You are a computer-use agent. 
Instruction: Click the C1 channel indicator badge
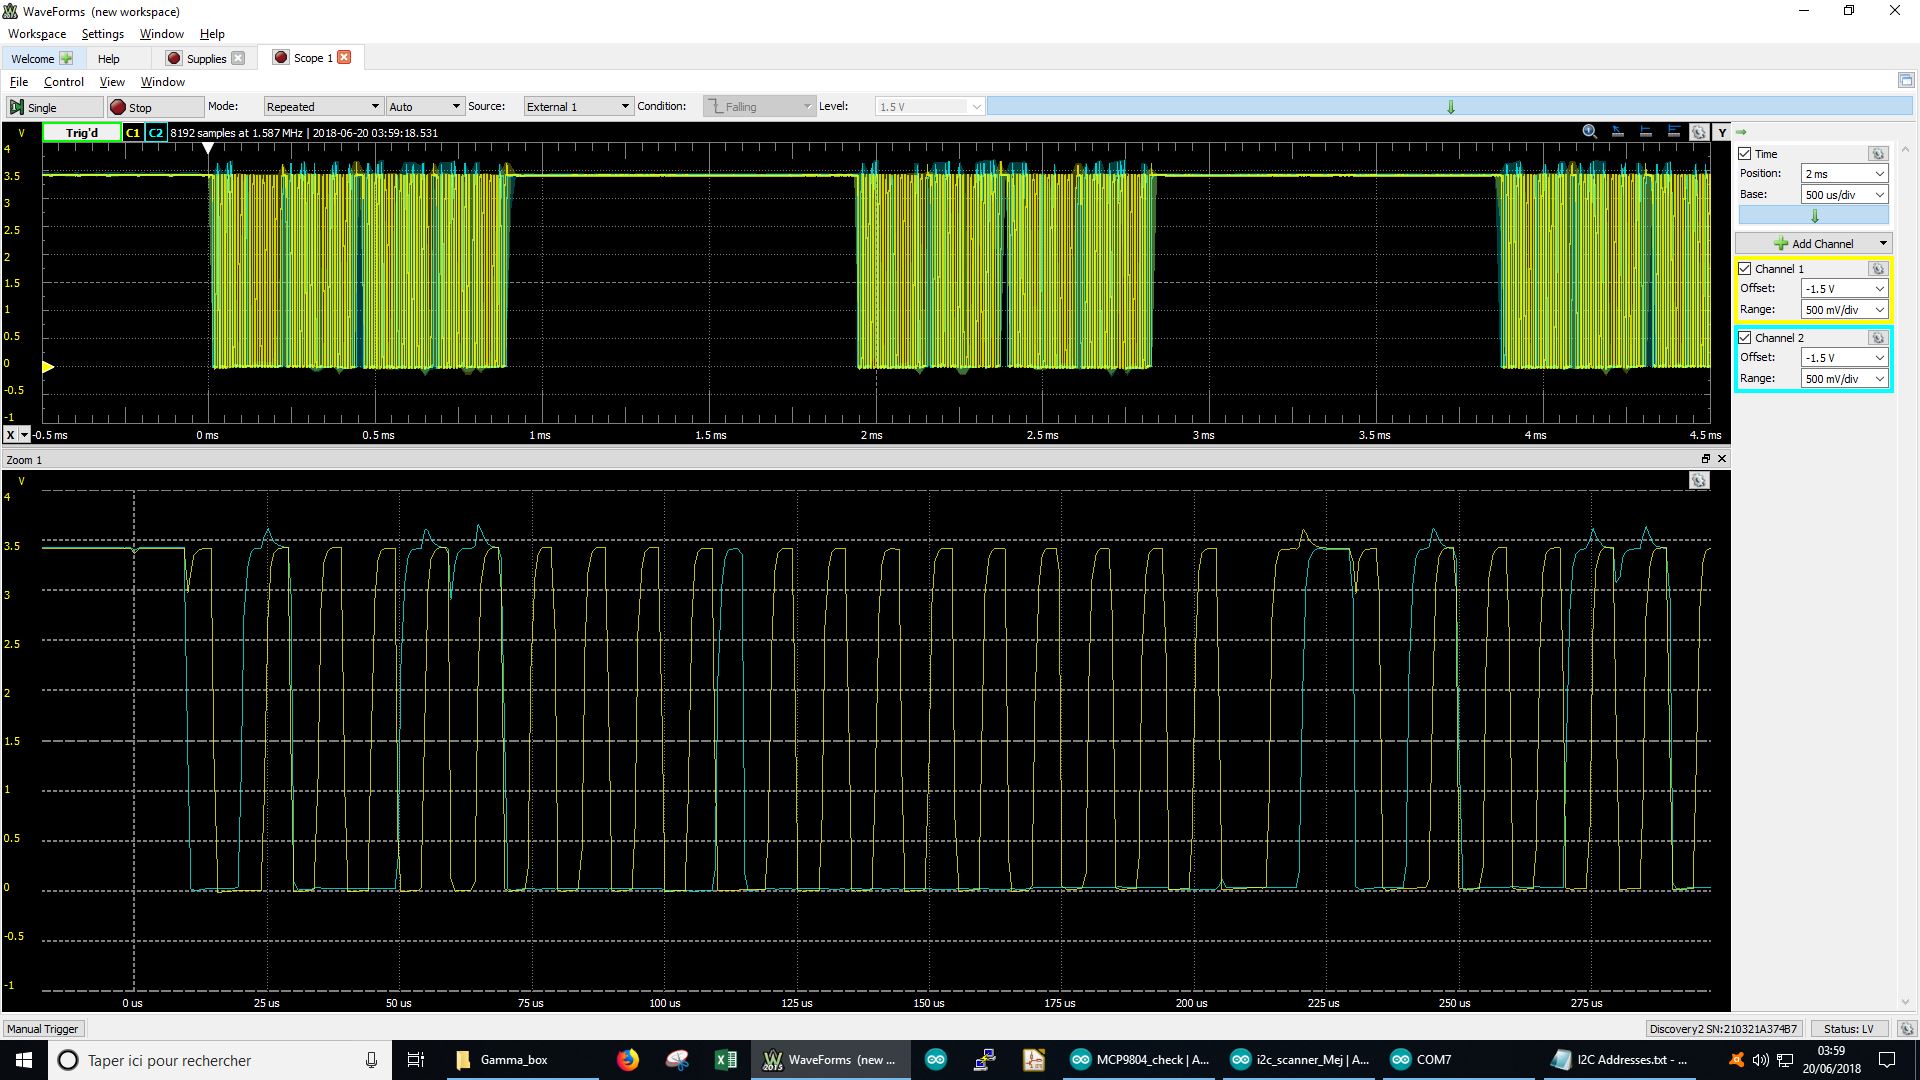pyautogui.click(x=132, y=132)
